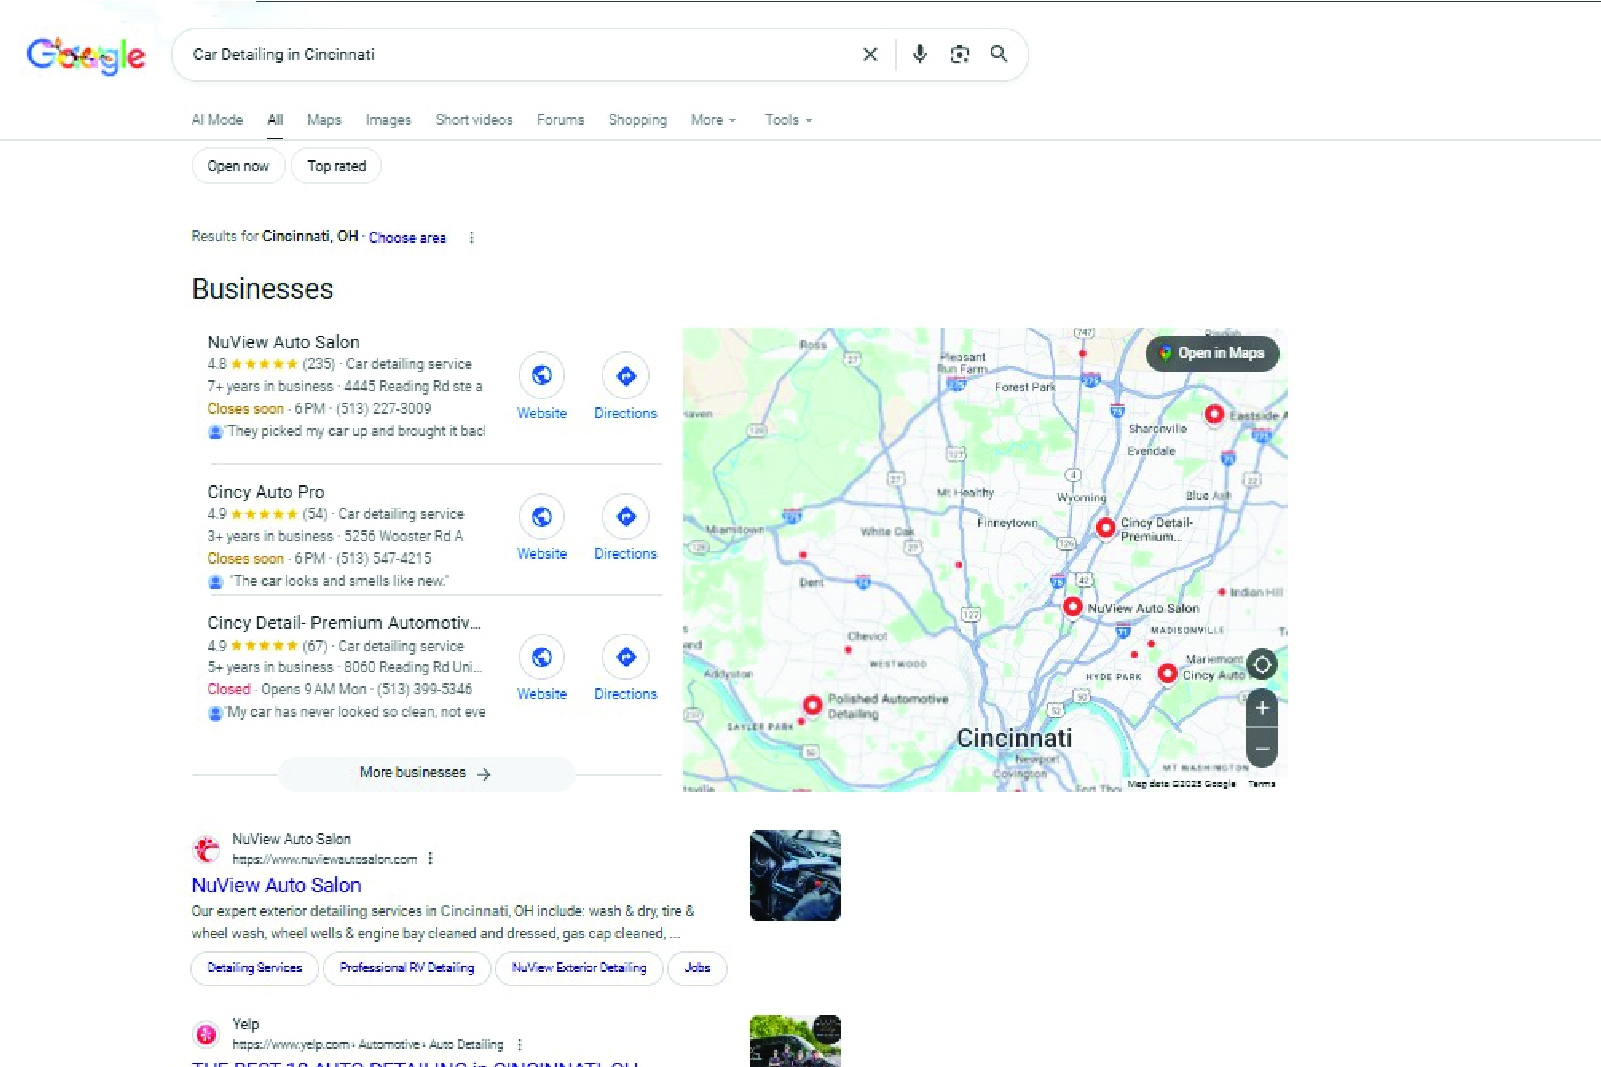Expand the More dropdown

coord(713,120)
